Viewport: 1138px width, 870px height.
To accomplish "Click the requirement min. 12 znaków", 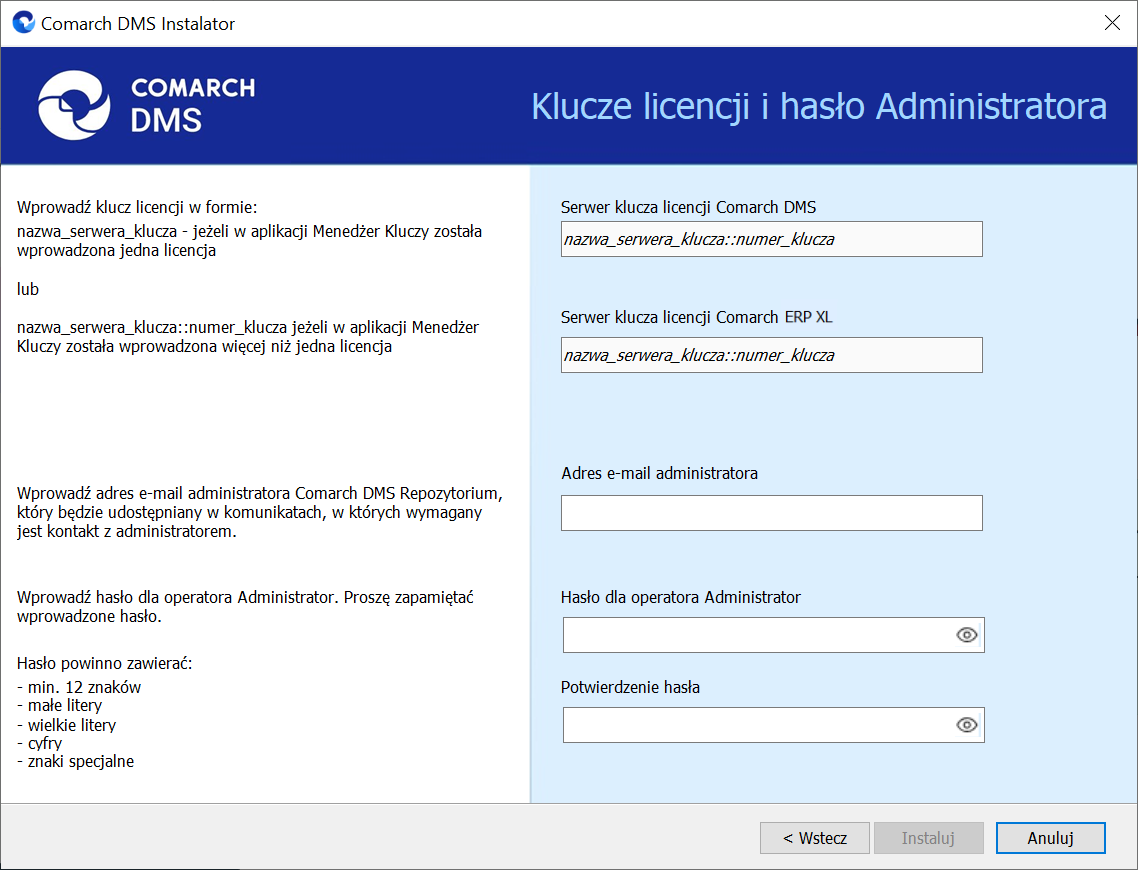I will tap(79, 687).
